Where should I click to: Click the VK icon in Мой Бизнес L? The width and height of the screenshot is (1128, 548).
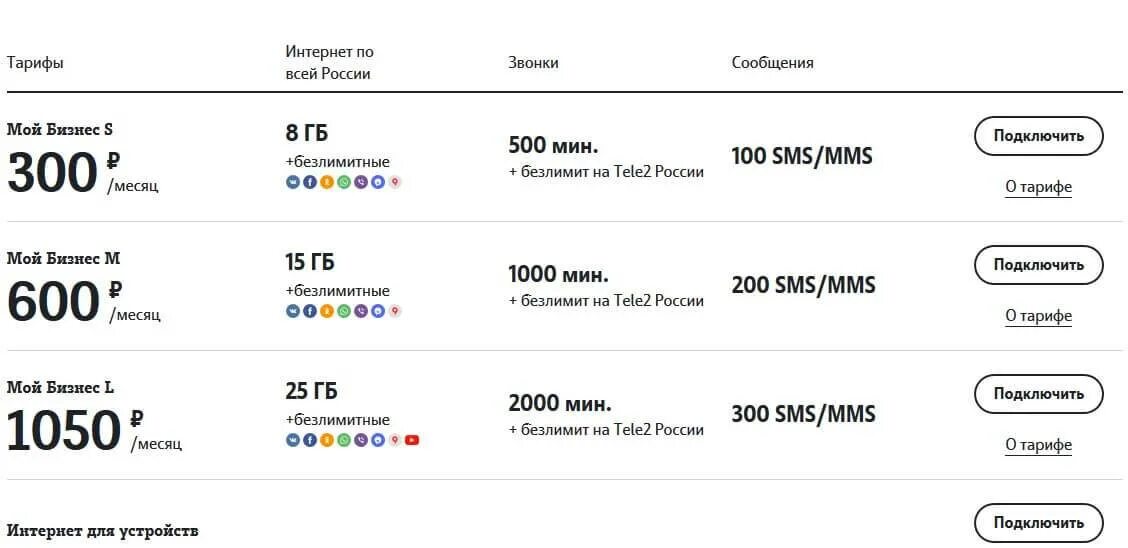coord(293,440)
